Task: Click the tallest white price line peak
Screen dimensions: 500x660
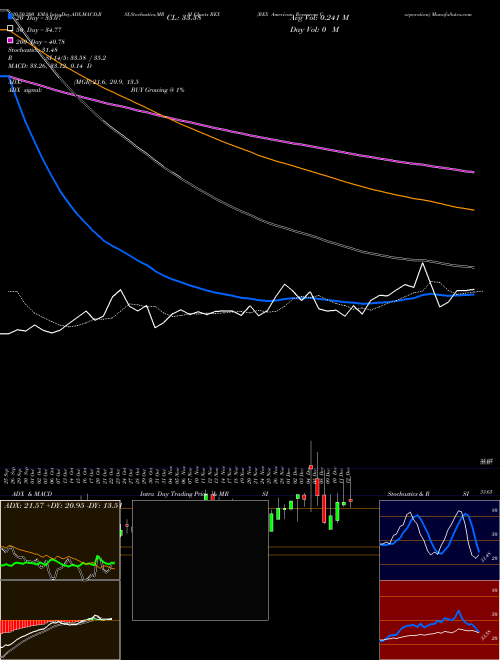Action: coord(422,263)
